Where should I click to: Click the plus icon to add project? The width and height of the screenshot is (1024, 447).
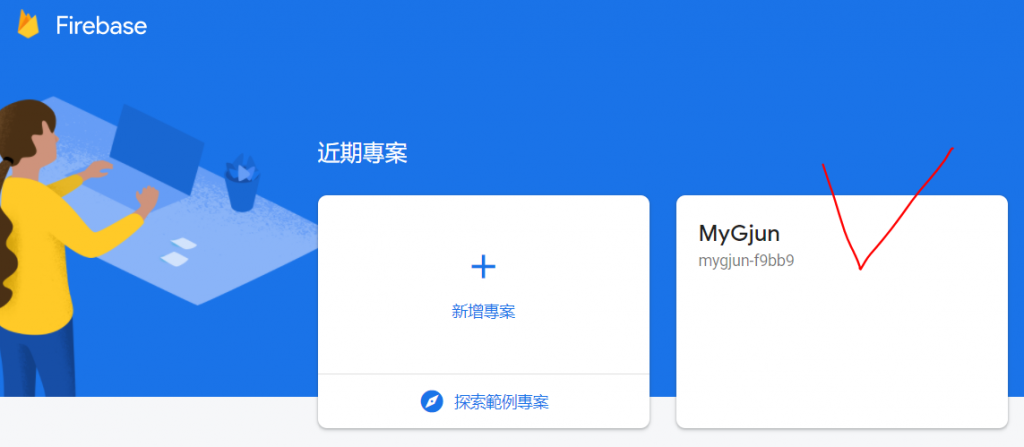[x=483, y=267]
